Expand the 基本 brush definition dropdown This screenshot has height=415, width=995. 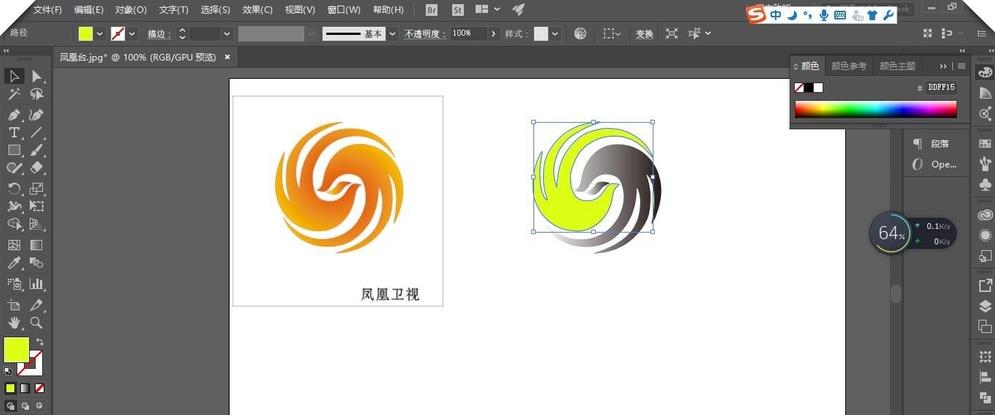tap(391, 33)
